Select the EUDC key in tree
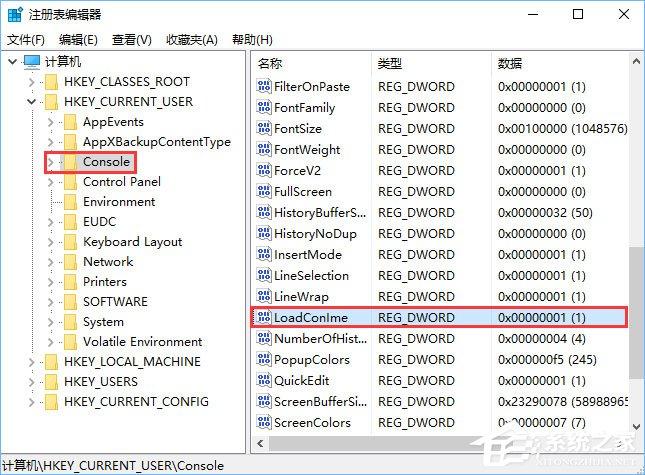The image size is (645, 475). 100,222
